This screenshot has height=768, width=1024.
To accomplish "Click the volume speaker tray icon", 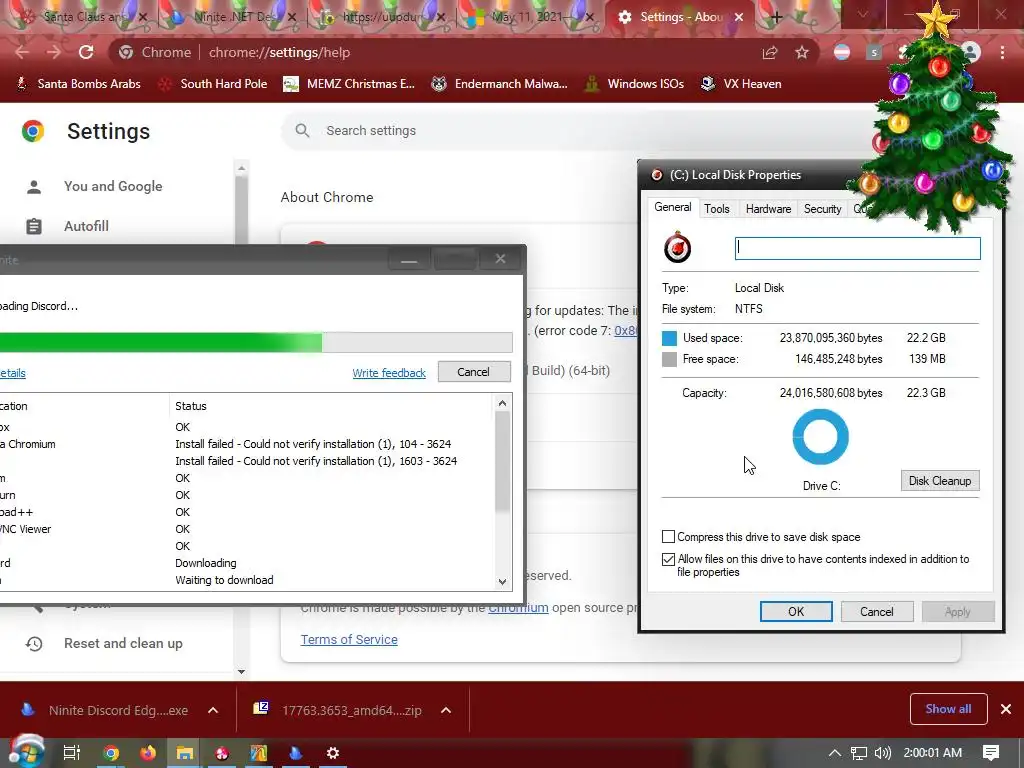I will coord(882,753).
